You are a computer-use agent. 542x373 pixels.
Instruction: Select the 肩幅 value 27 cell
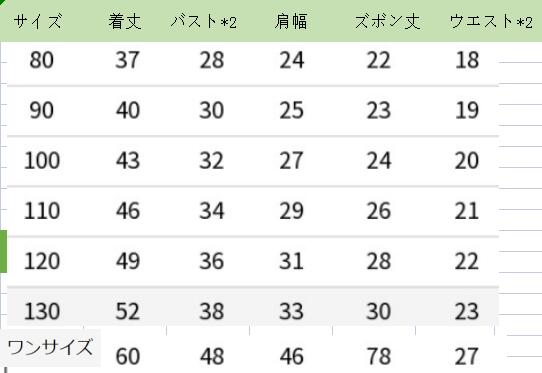291,160
